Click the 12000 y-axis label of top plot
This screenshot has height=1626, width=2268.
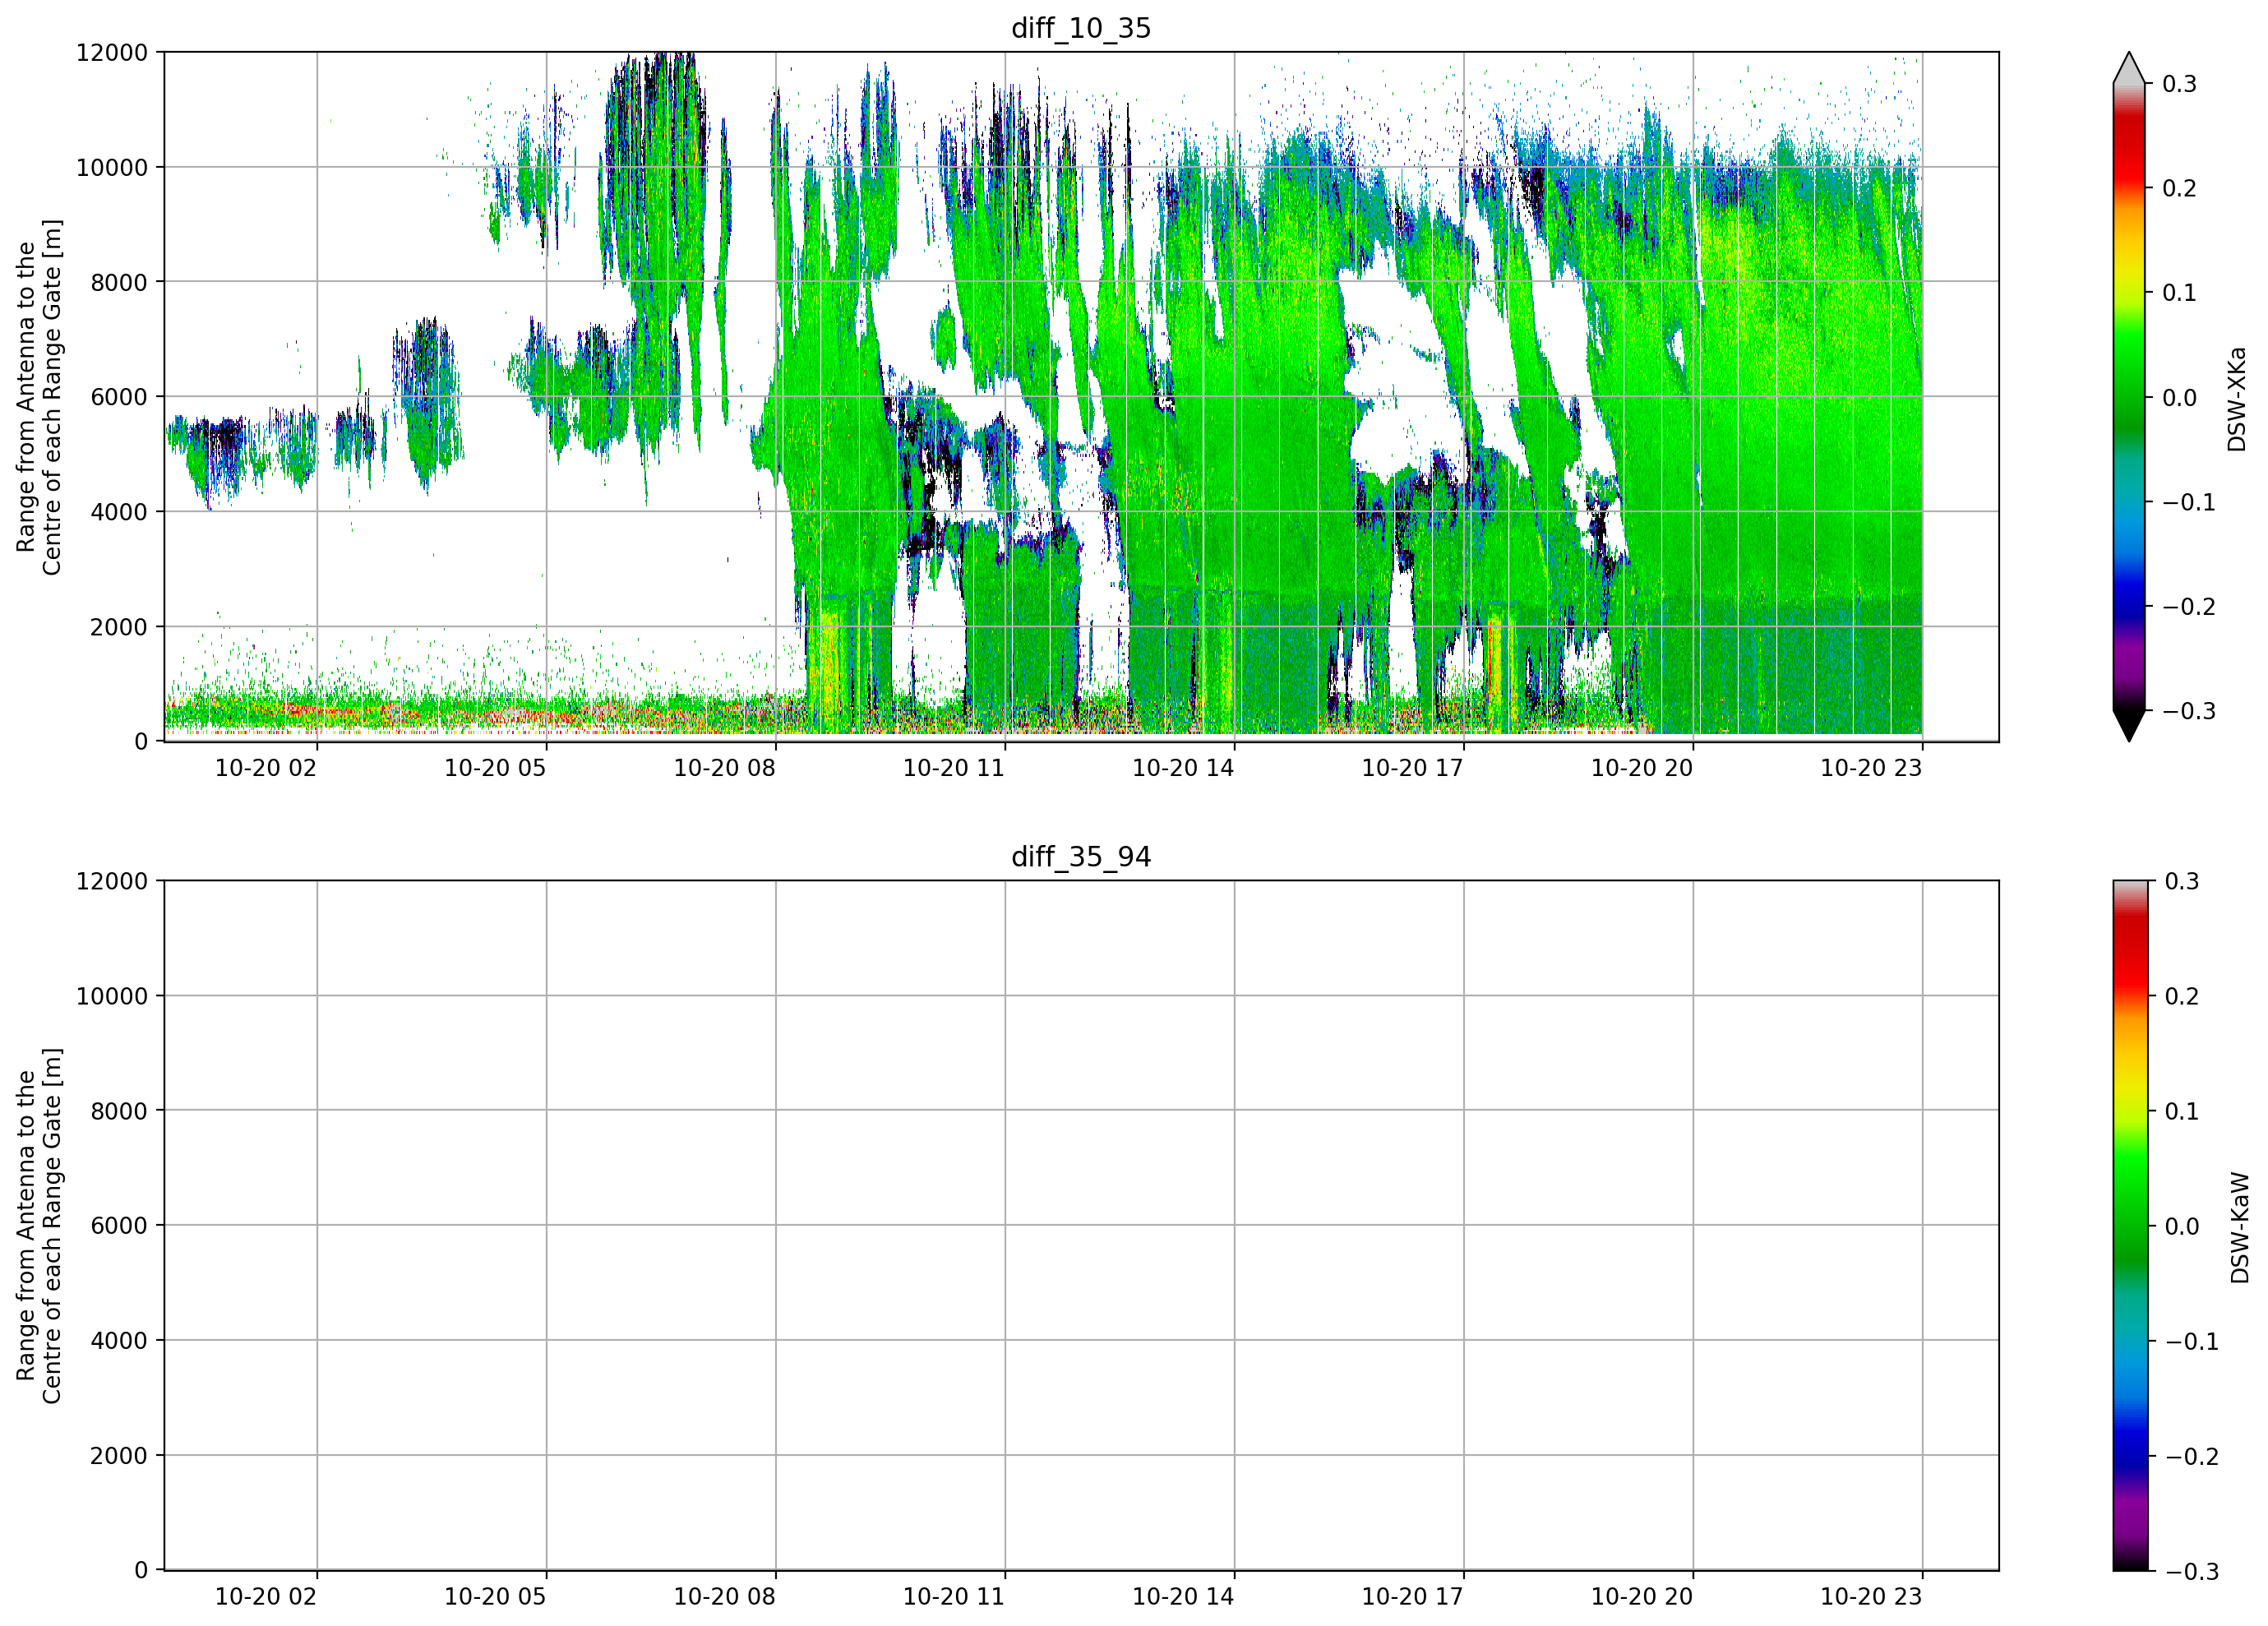pyautogui.click(x=112, y=52)
